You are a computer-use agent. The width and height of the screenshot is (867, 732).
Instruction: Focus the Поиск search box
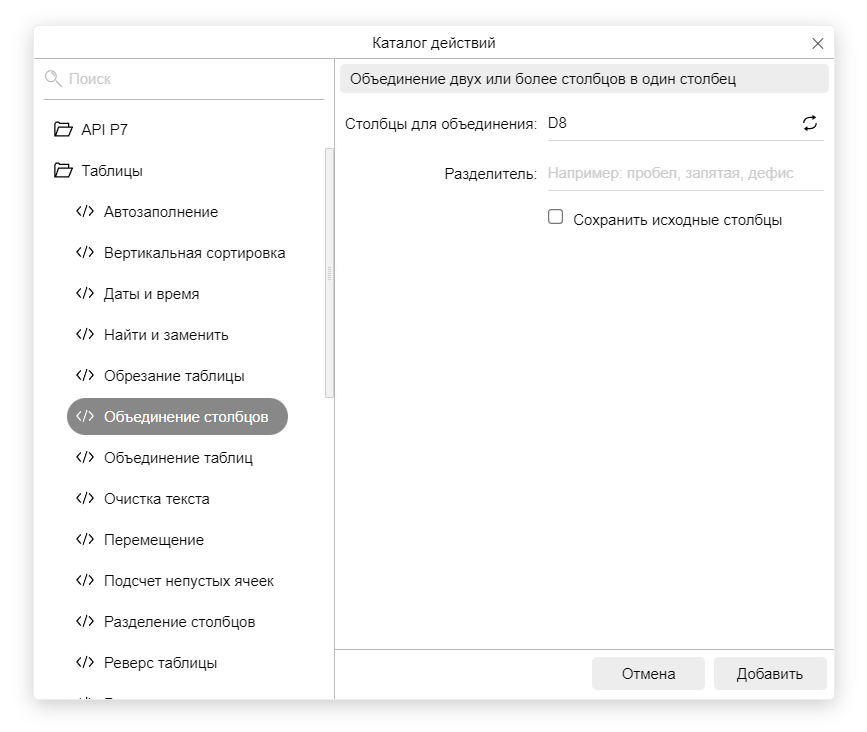click(190, 78)
